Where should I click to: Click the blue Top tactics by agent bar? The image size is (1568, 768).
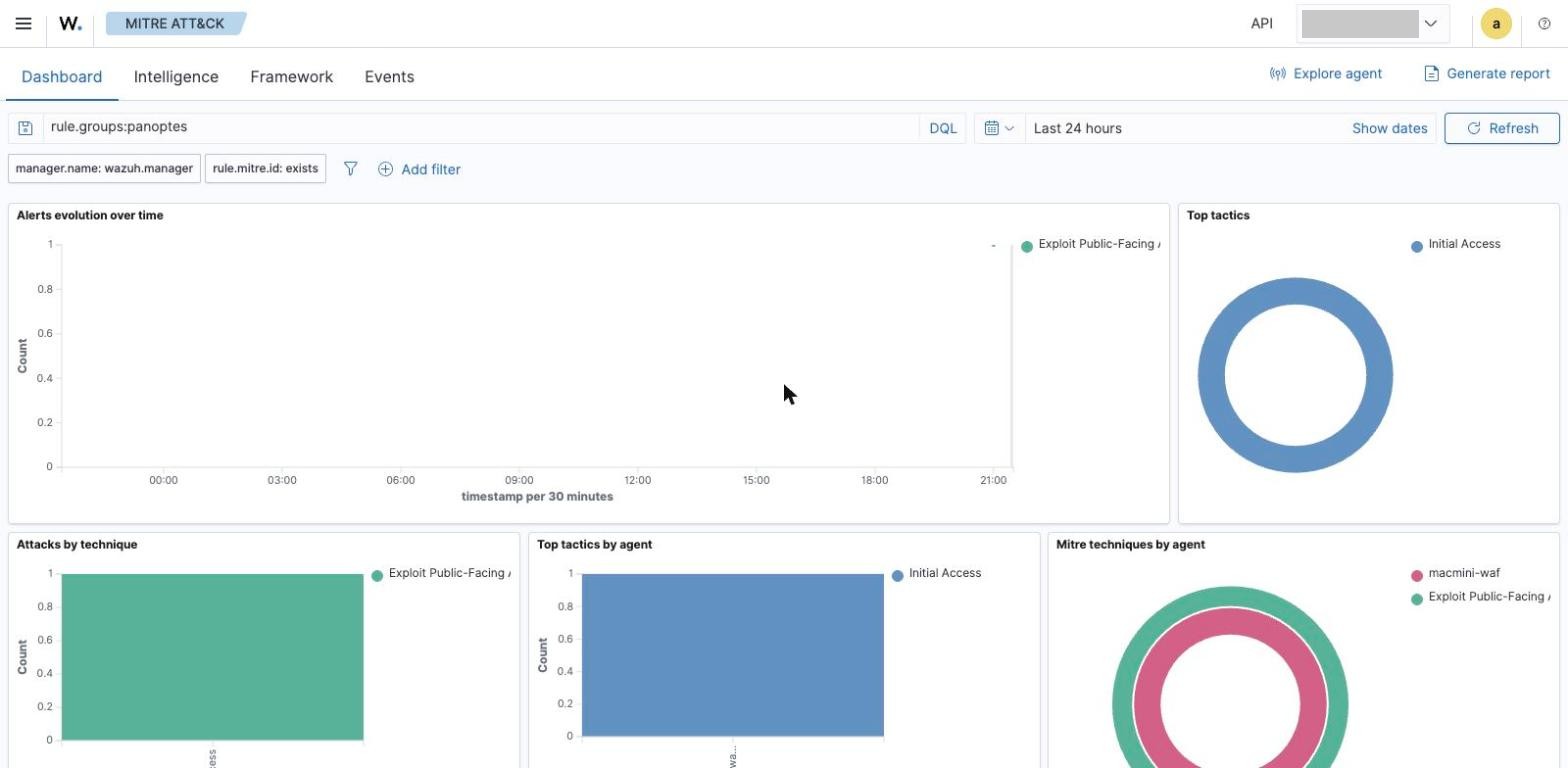click(x=732, y=655)
